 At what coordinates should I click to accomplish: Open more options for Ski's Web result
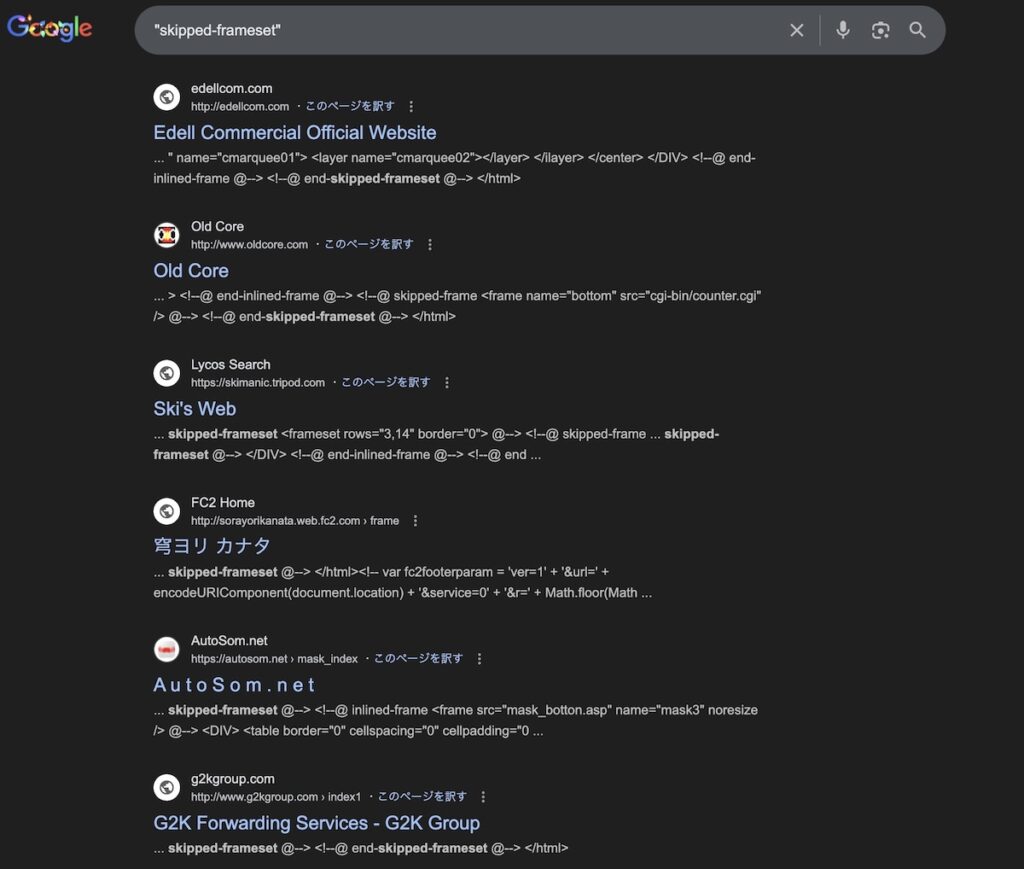pos(447,382)
